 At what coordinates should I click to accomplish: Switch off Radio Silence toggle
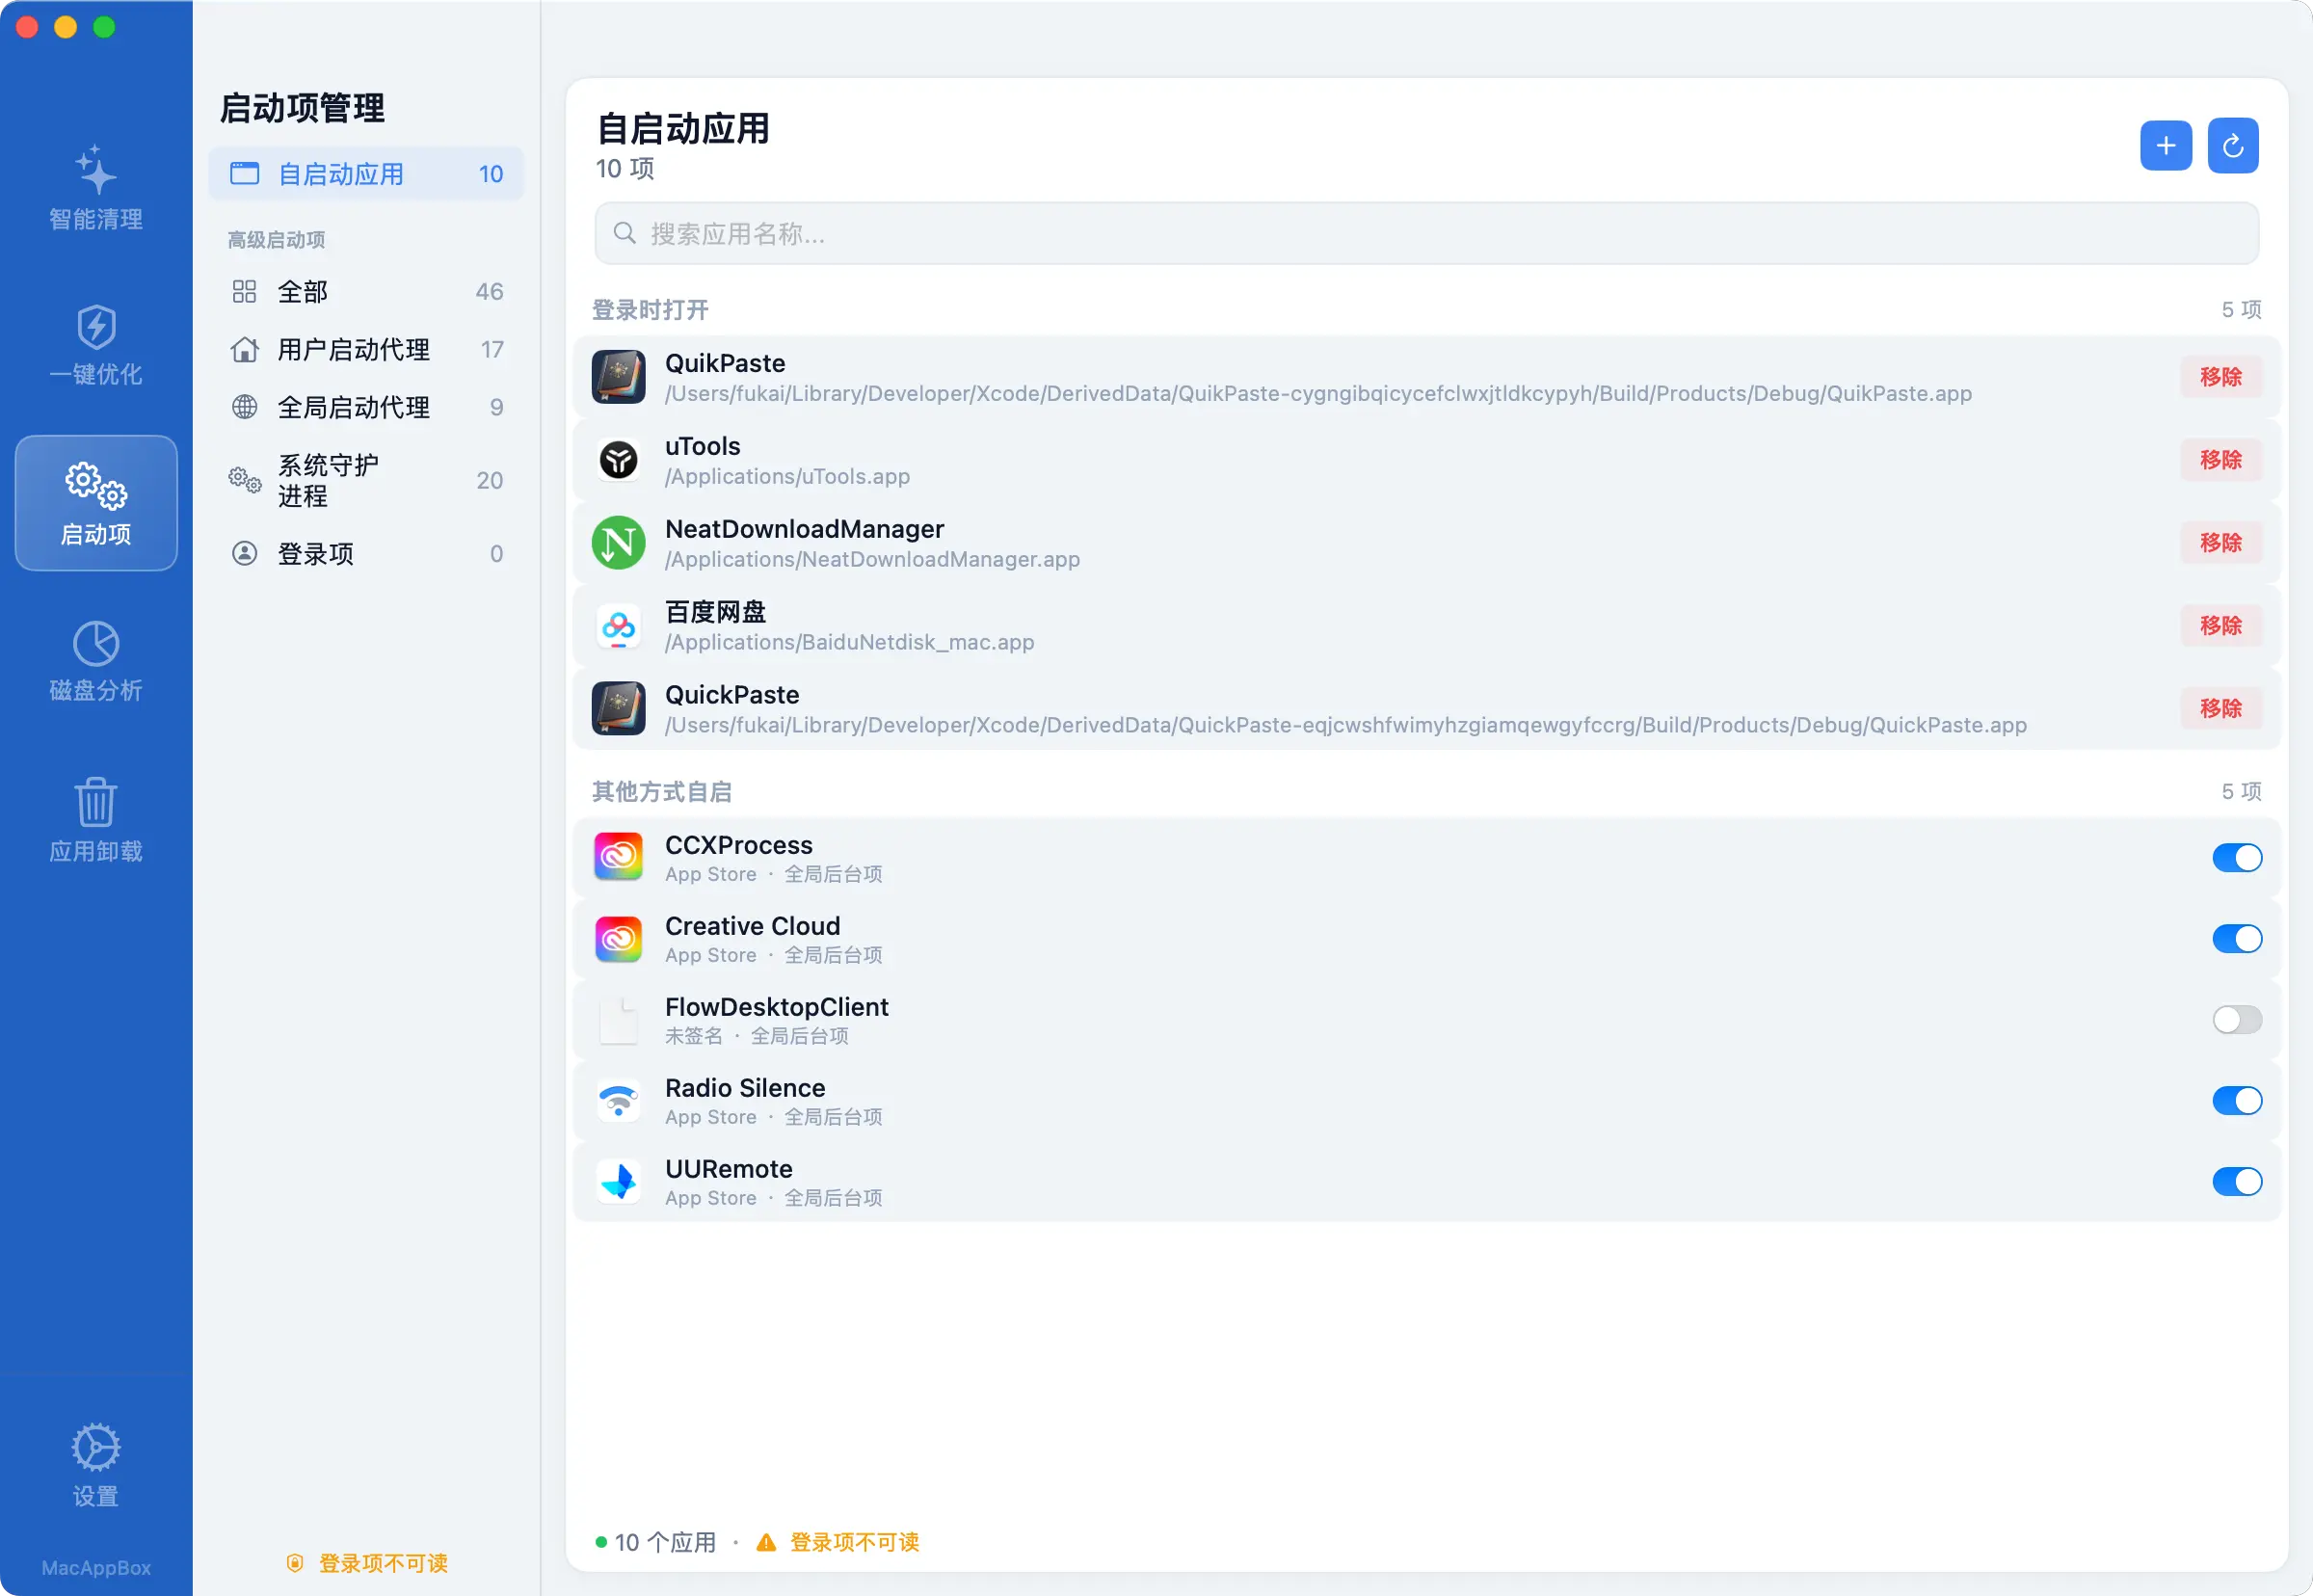2236,1100
